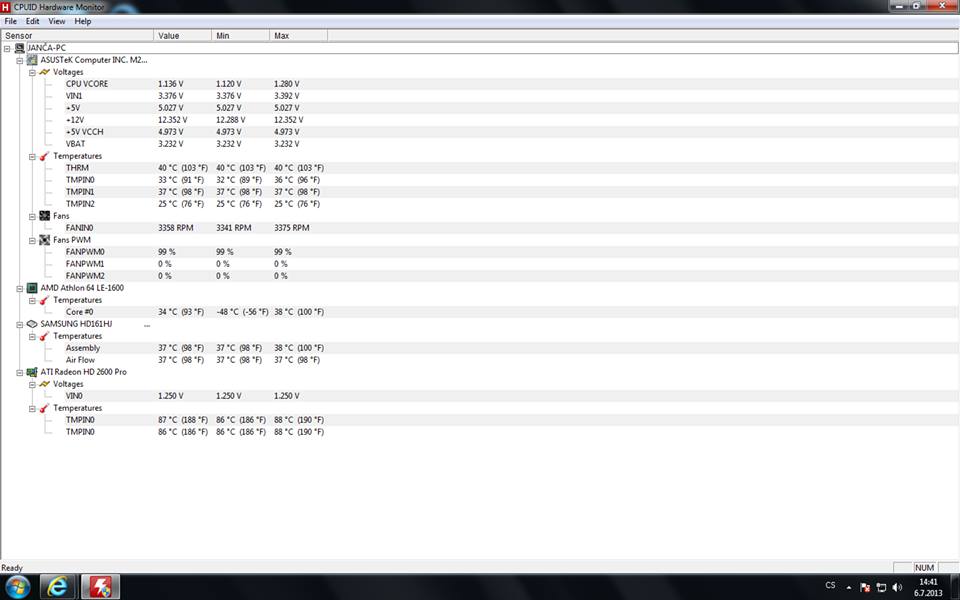Viewport: 960px width, 600px height.
Task: Click the AMD Athlon Temperatures thermometer icon
Action: 44,300
